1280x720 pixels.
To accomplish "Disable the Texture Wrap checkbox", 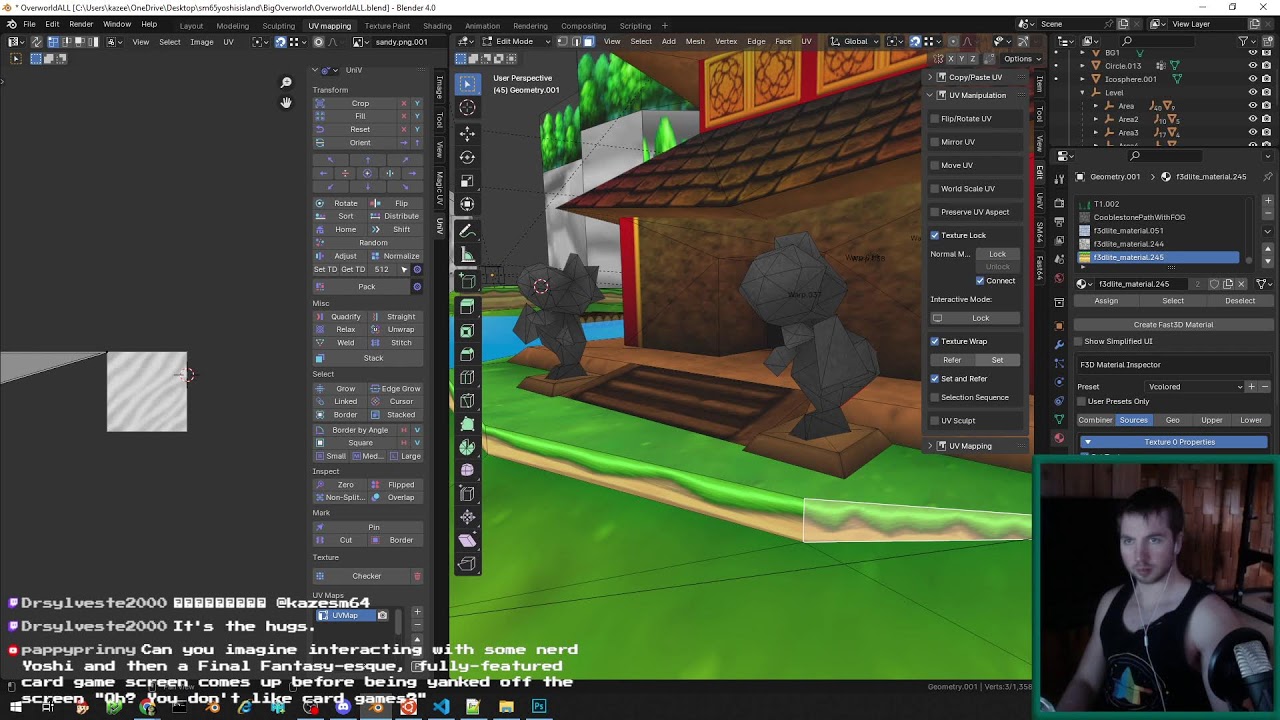I will point(935,341).
